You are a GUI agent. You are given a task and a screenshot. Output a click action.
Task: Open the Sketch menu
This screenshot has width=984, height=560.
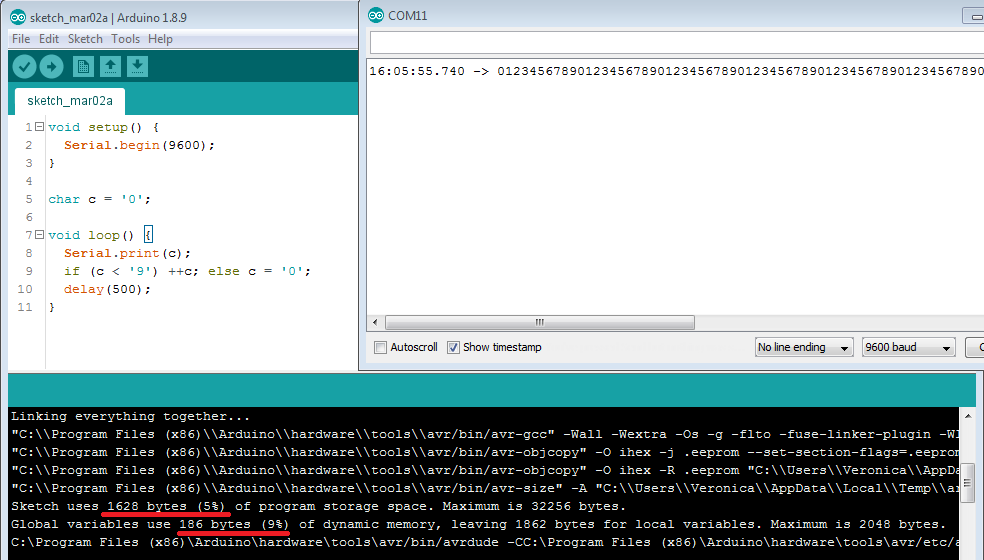point(85,39)
